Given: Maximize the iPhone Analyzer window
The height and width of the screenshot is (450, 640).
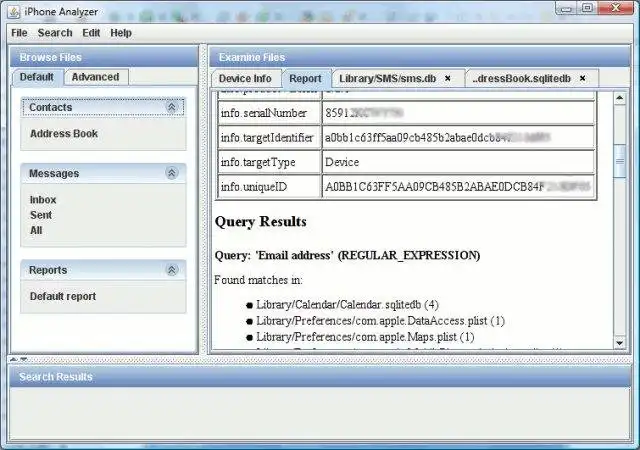Looking at the screenshot, I should 587,9.
